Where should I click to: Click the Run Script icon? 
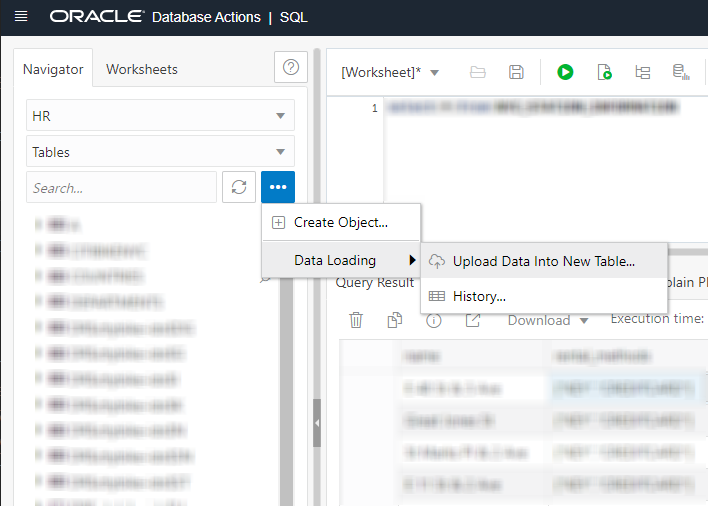604,72
